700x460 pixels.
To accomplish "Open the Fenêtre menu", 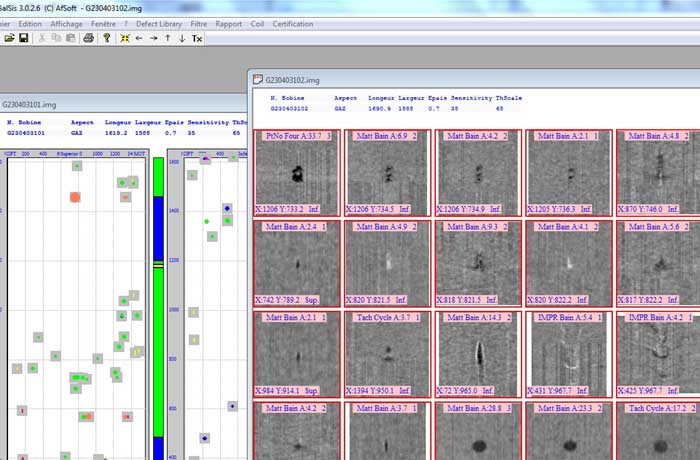I will 103,24.
